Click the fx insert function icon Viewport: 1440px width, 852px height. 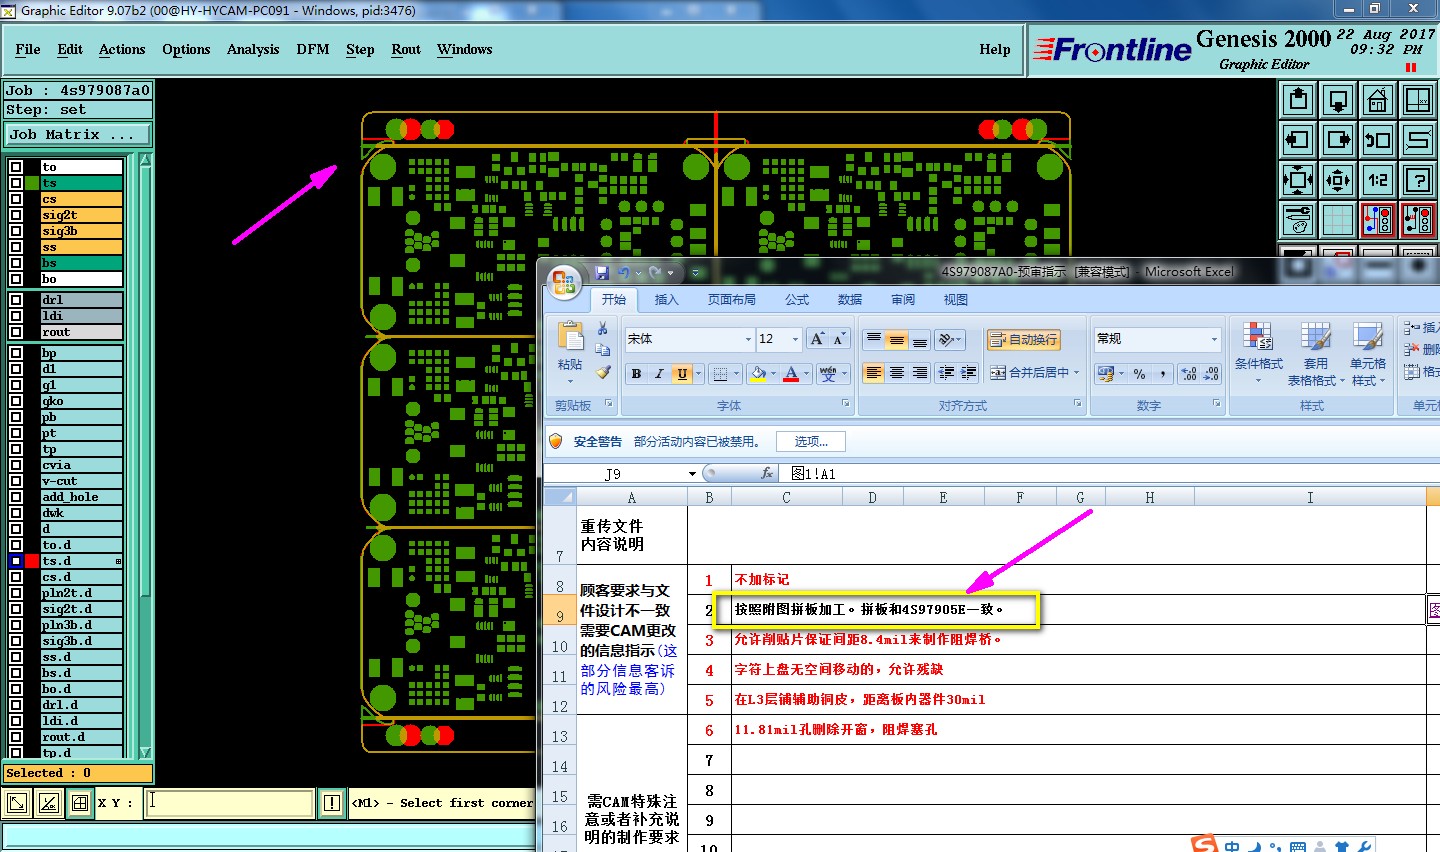point(766,473)
